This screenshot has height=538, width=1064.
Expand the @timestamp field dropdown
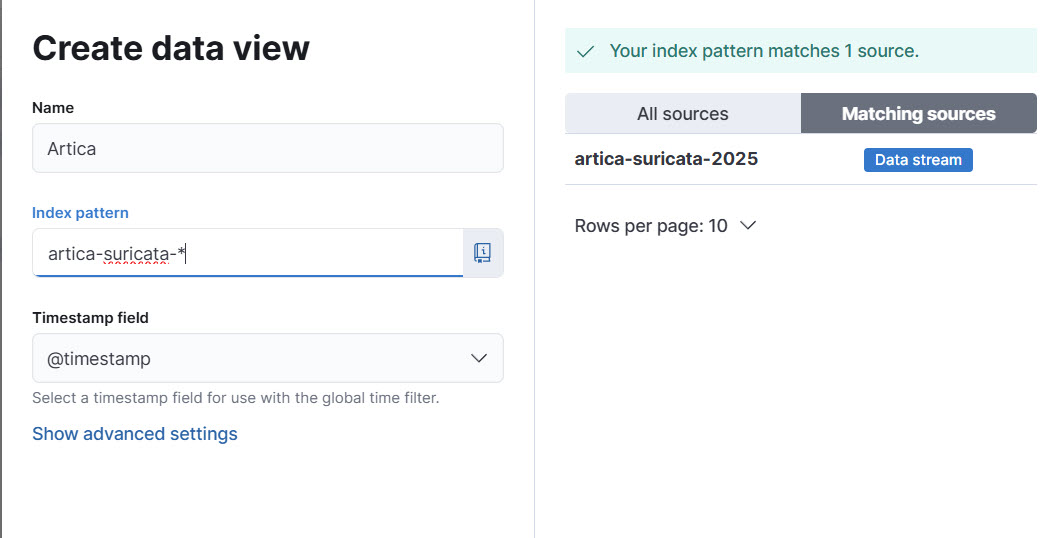pyautogui.click(x=267, y=358)
